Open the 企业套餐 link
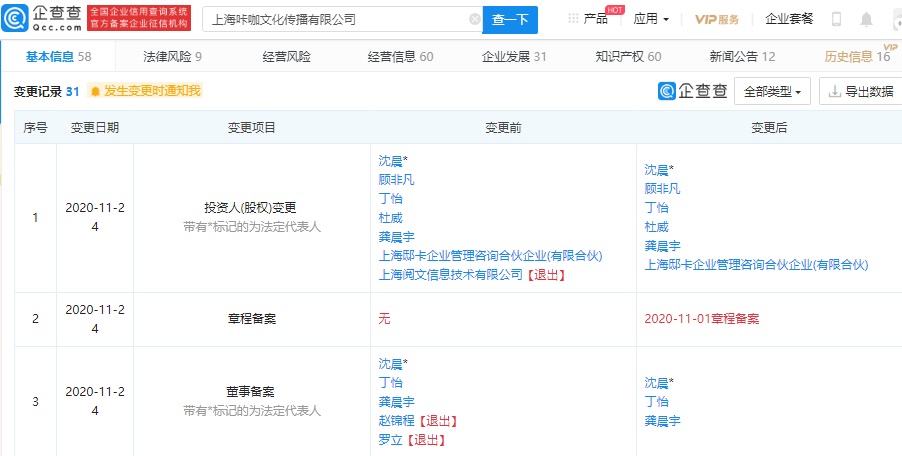Screen dimensions: 902x456 789,19
